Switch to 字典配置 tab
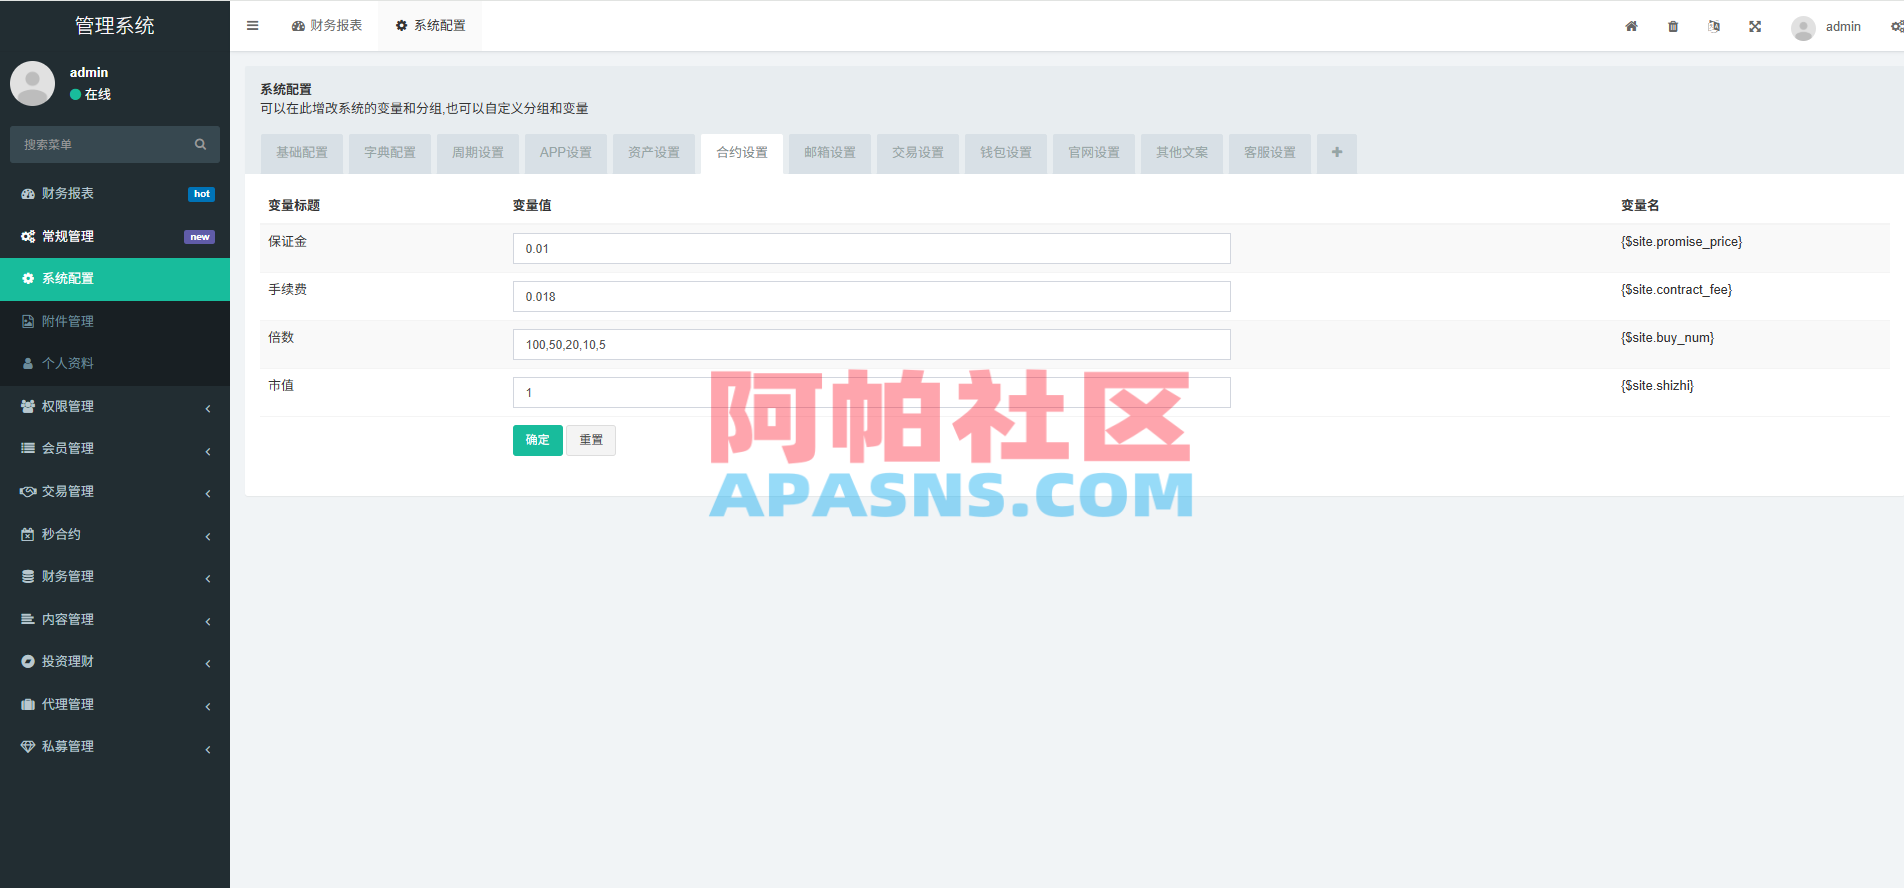The width and height of the screenshot is (1904, 888). (x=390, y=153)
